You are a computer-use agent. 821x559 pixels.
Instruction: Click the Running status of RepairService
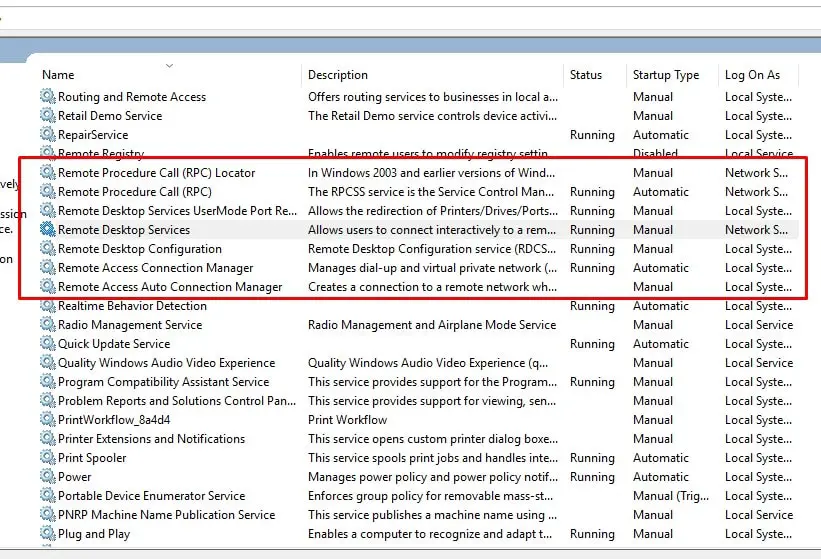592,135
